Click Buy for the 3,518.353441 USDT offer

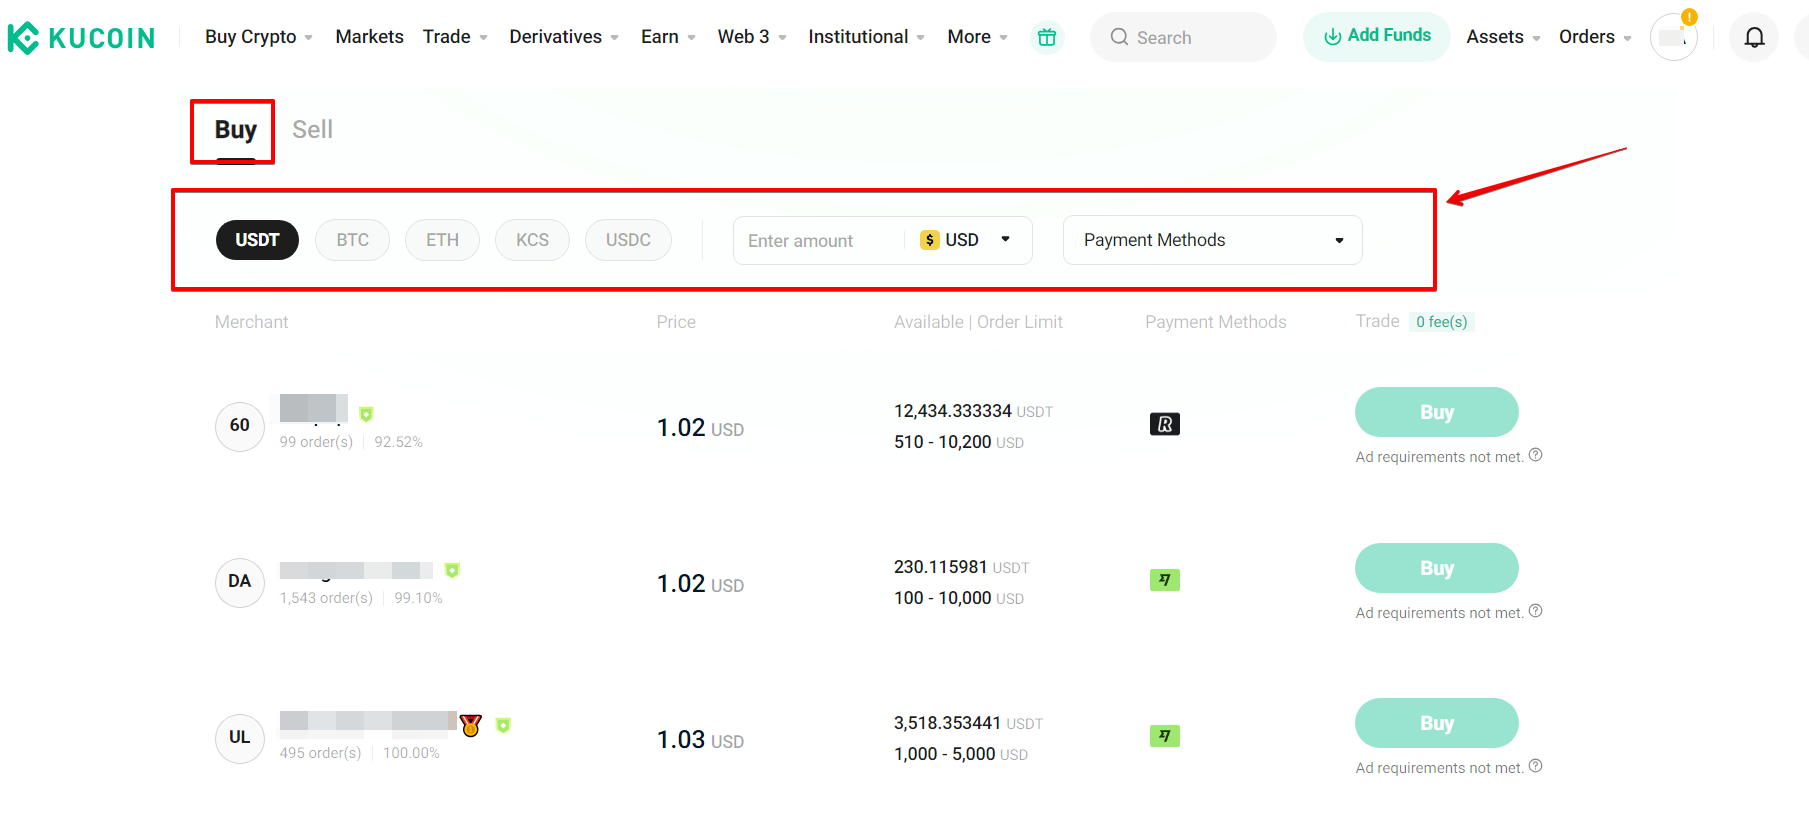pyautogui.click(x=1437, y=723)
